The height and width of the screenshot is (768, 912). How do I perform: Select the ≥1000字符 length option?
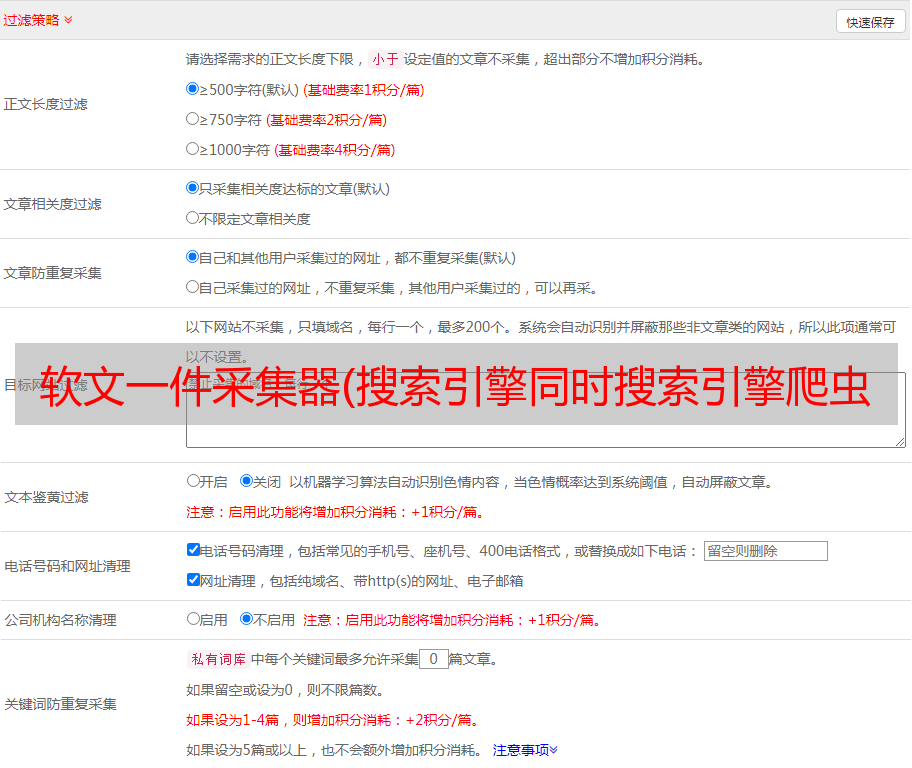(193, 149)
